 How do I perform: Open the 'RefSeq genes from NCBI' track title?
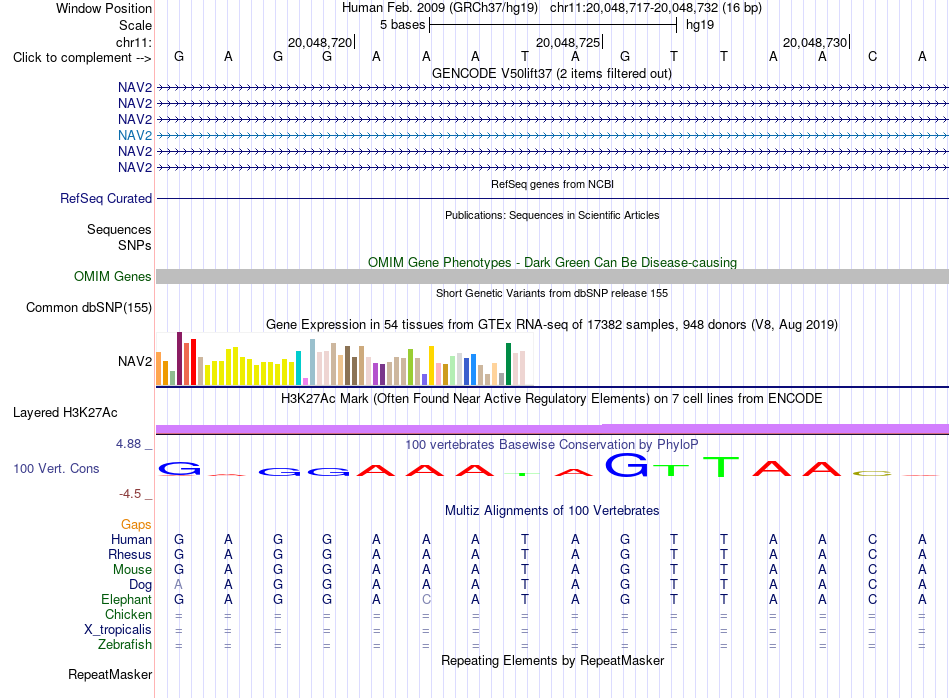coord(552,184)
